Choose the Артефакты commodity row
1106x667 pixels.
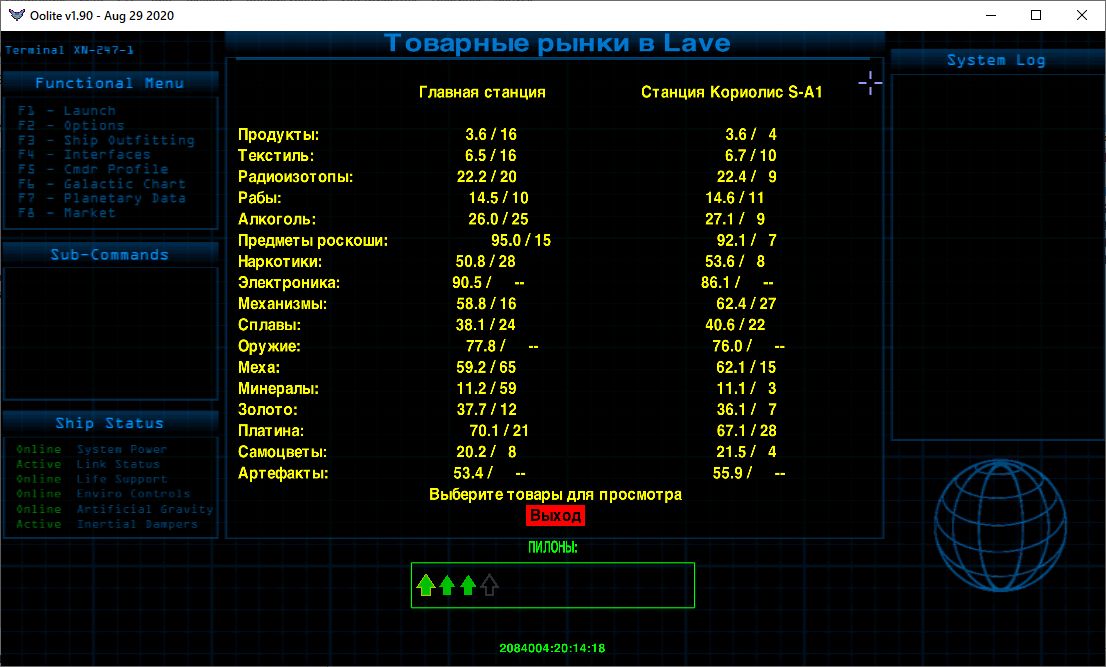pyautogui.click(x=283, y=473)
